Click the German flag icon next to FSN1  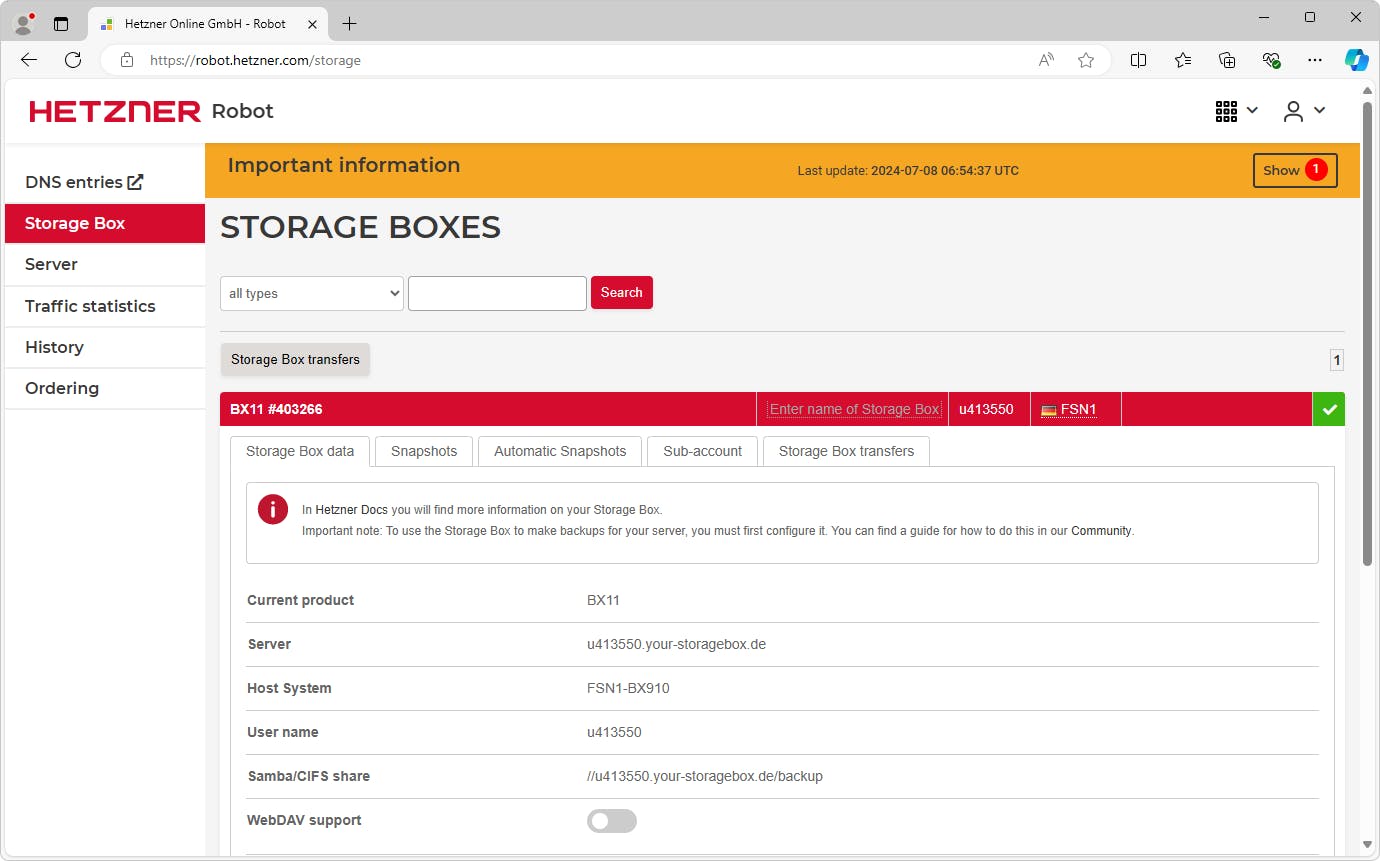1049,410
